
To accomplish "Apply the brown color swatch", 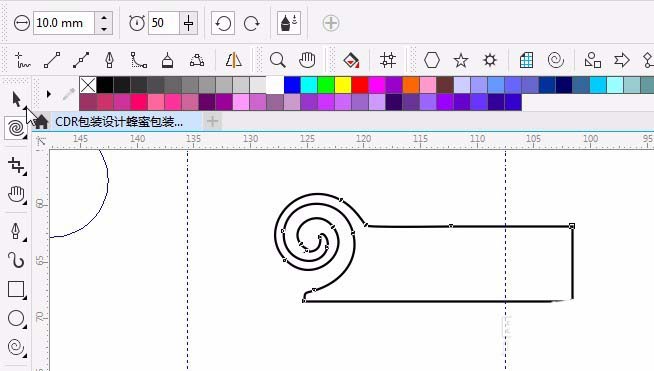I will [x=445, y=85].
